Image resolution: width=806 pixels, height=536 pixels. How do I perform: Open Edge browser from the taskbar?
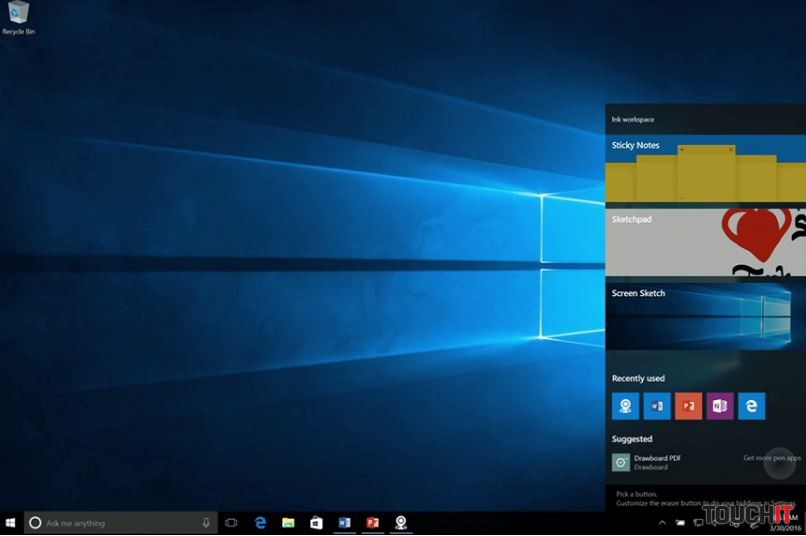tap(260, 523)
